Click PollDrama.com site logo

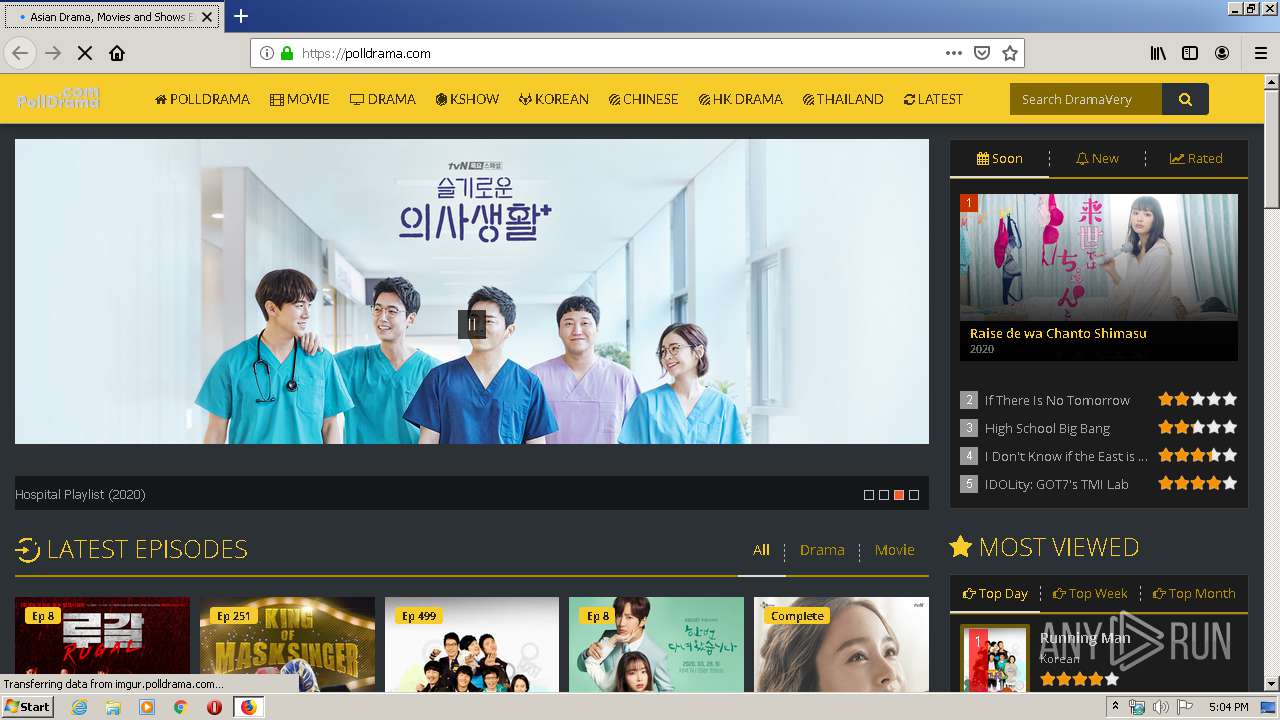coord(58,98)
